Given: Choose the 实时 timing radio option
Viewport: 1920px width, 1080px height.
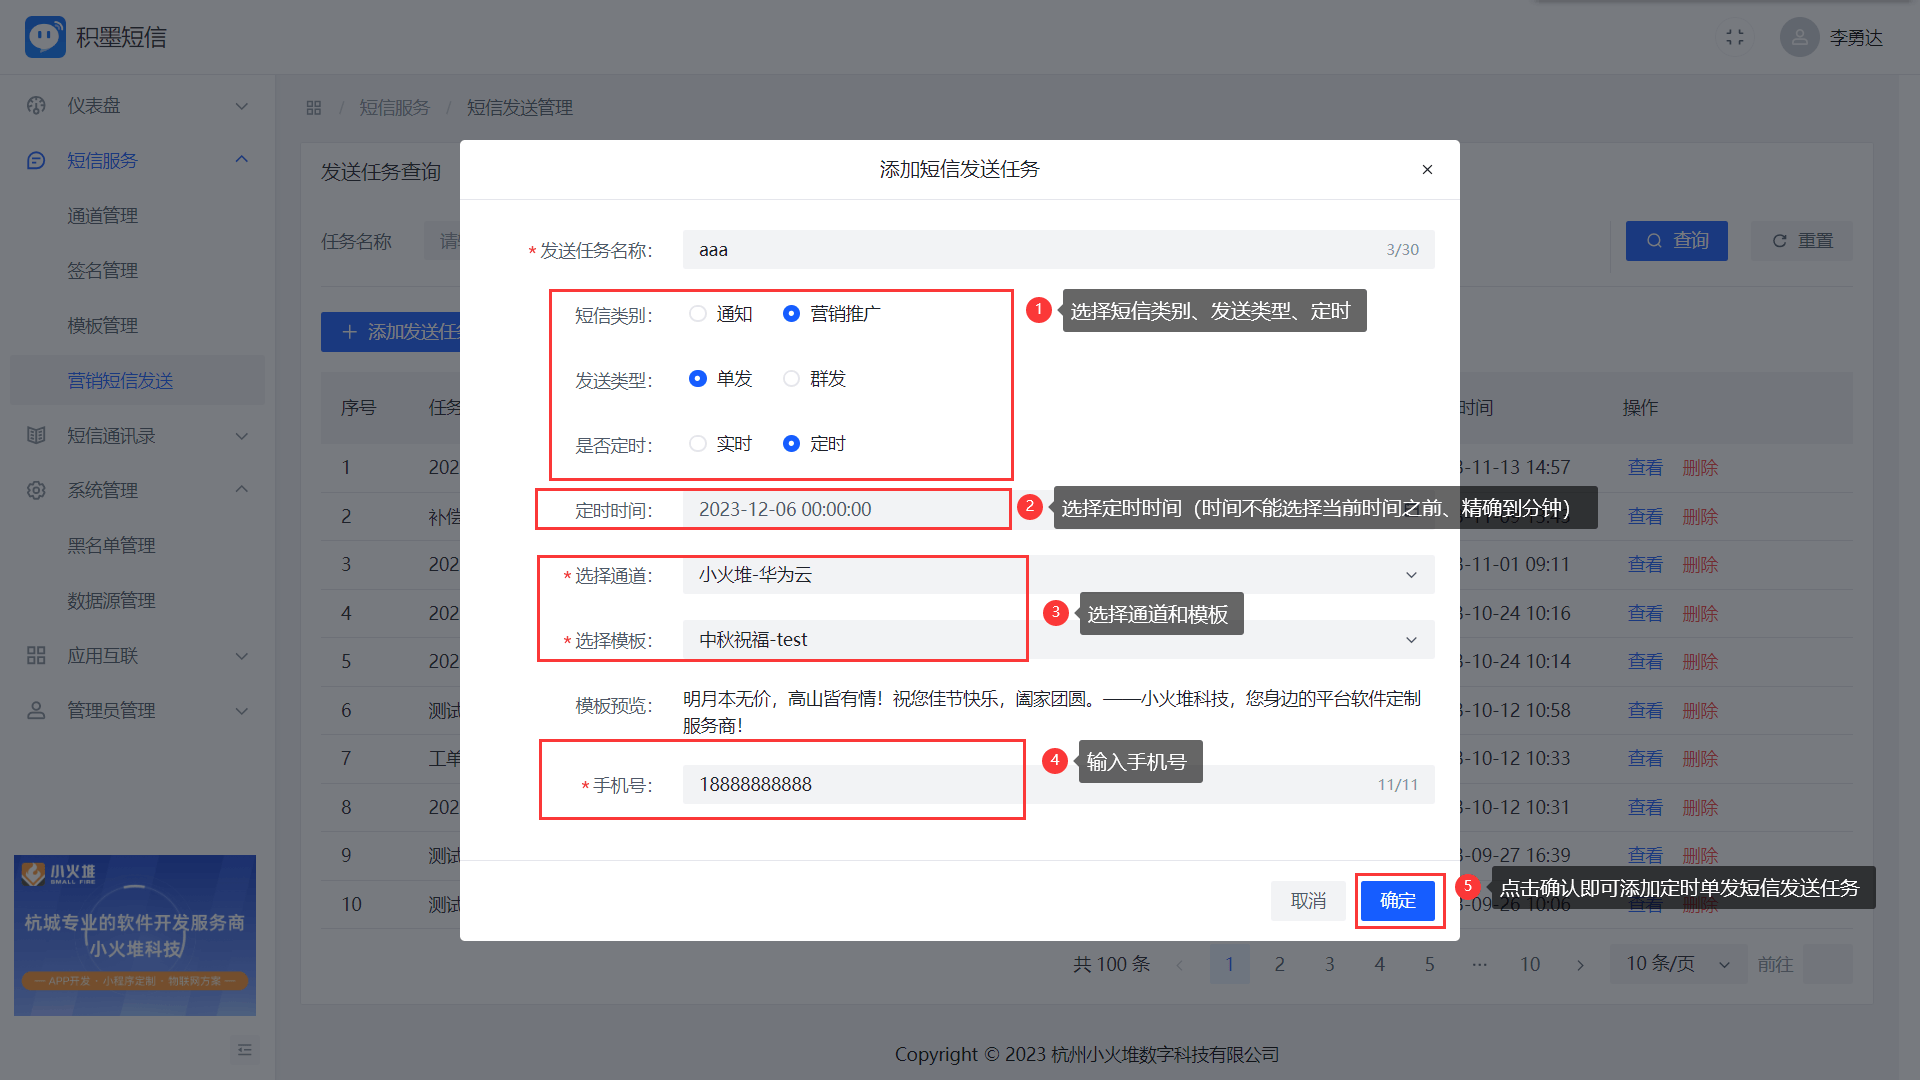Looking at the screenshot, I should (698, 444).
